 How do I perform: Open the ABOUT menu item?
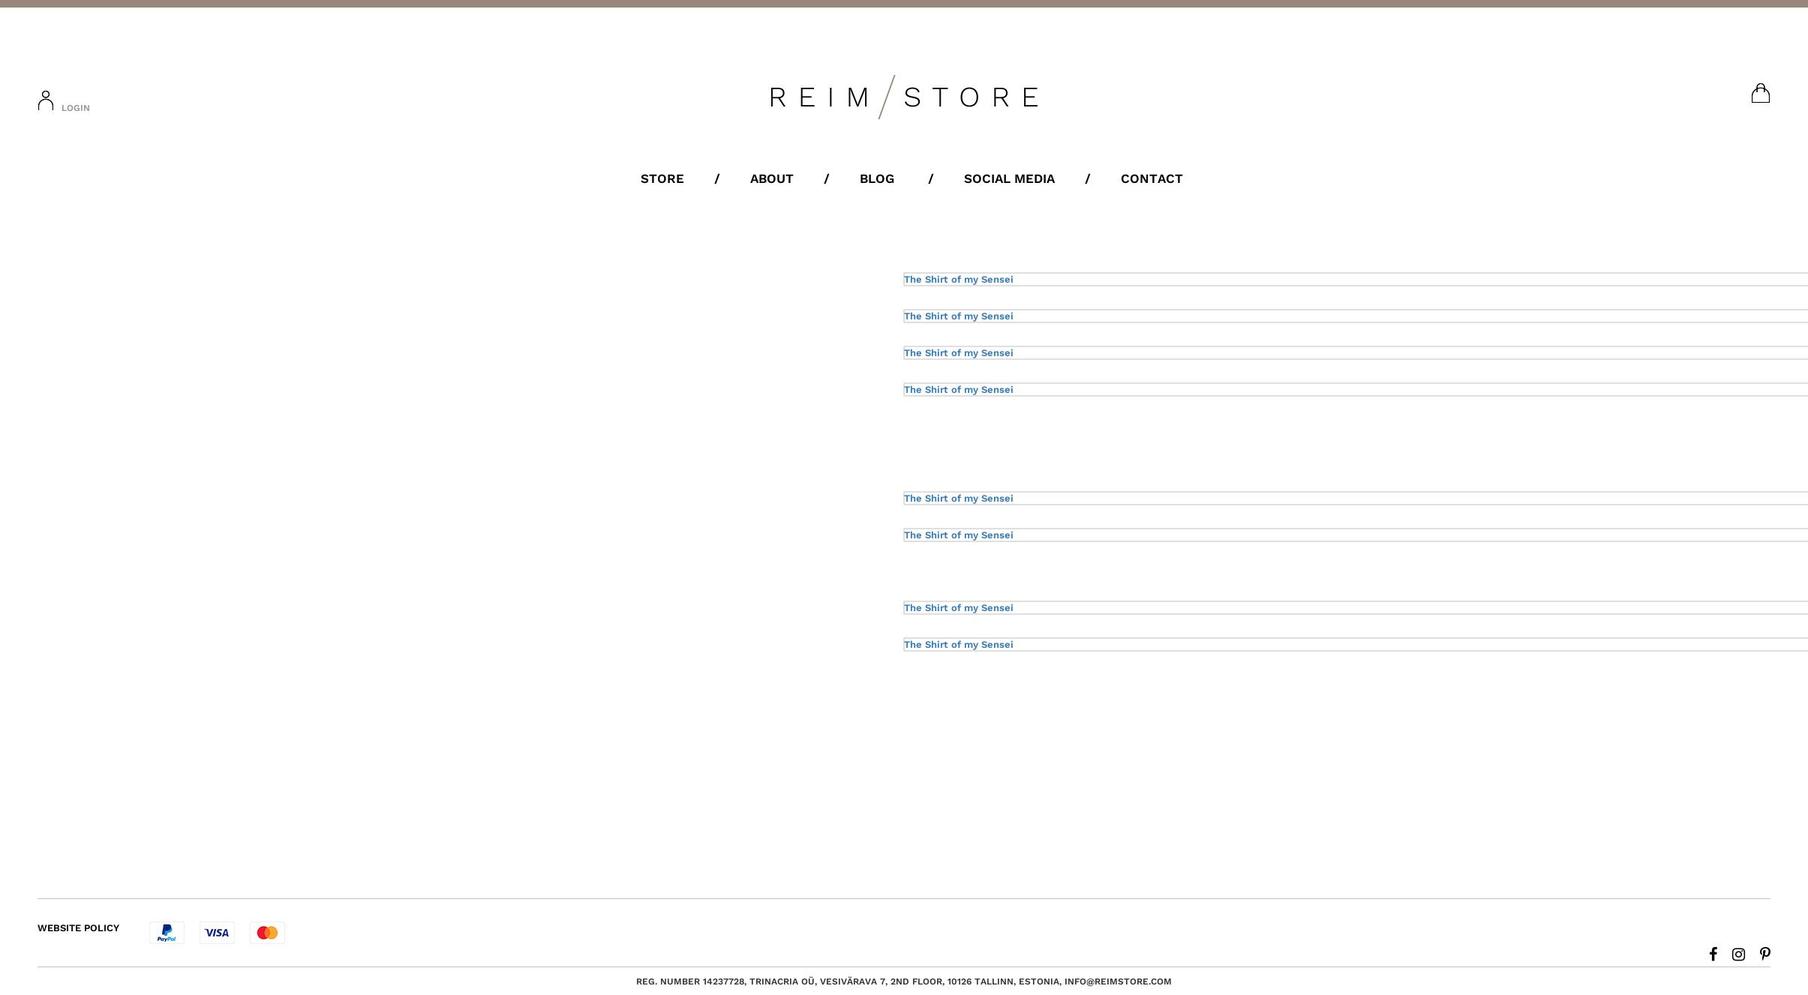click(771, 179)
